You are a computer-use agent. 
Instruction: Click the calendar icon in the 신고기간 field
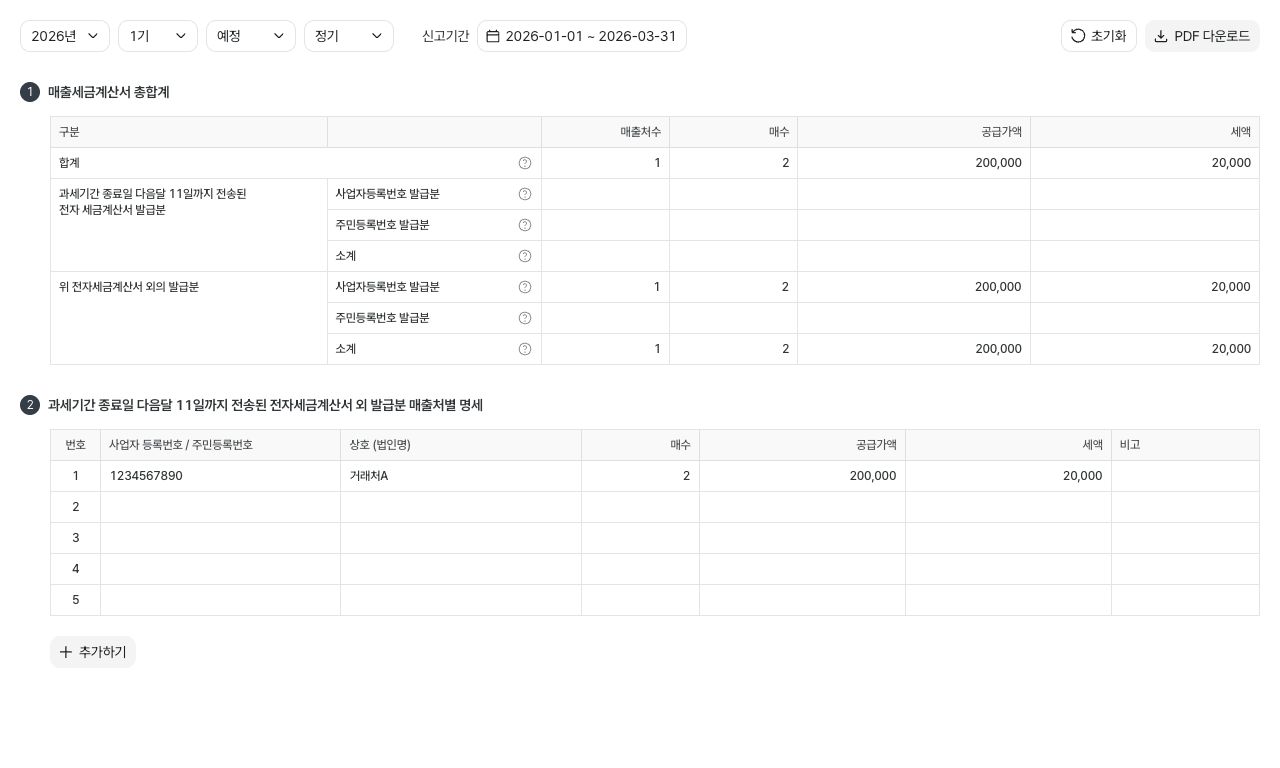click(x=493, y=36)
